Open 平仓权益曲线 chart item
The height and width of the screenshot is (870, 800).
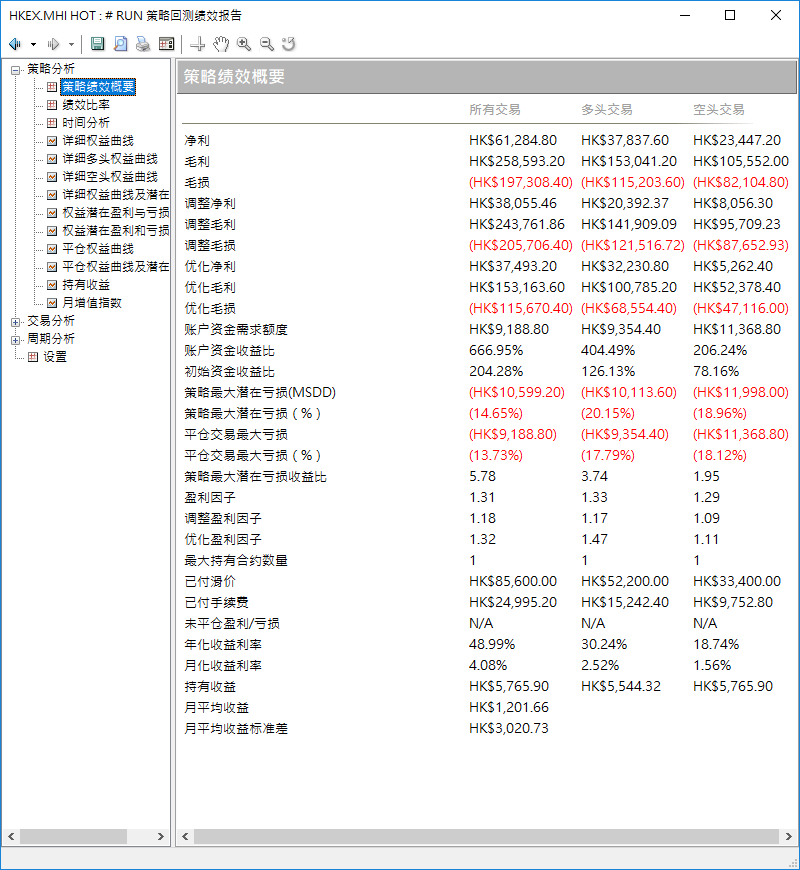pyautogui.click(x=98, y=249)
